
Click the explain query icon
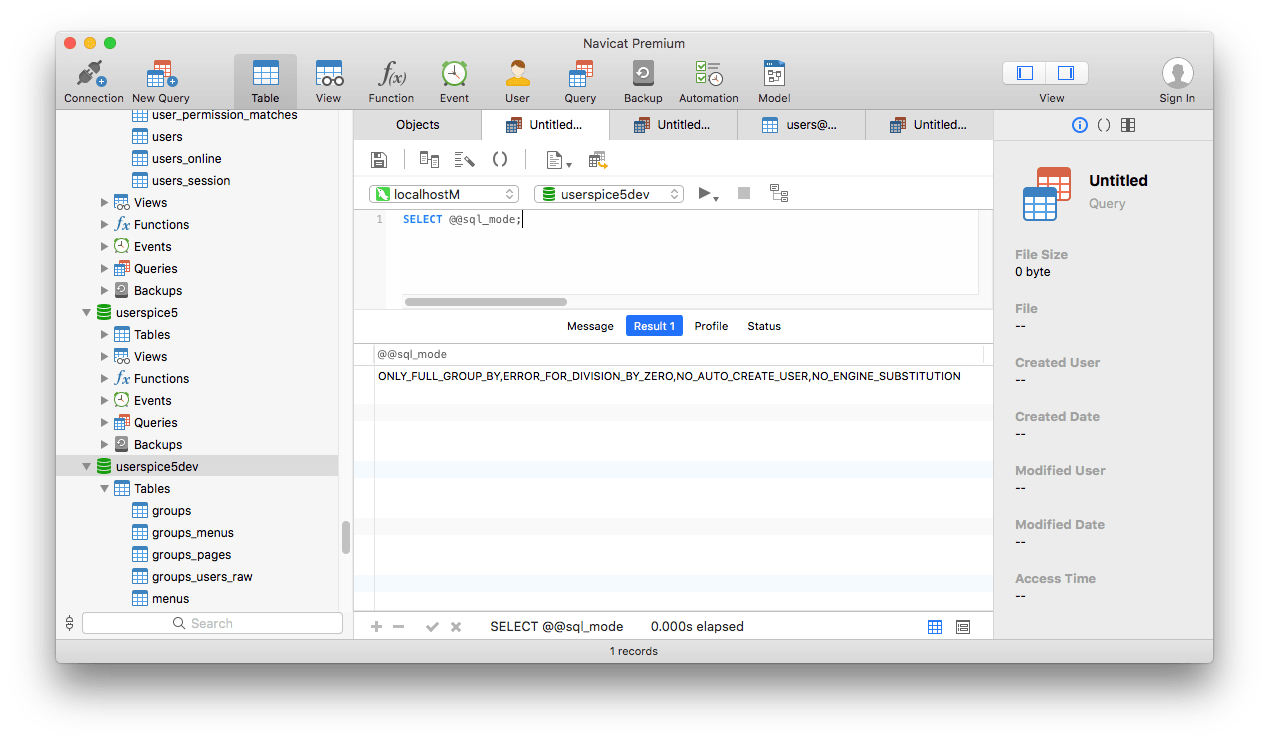(779, 193)
